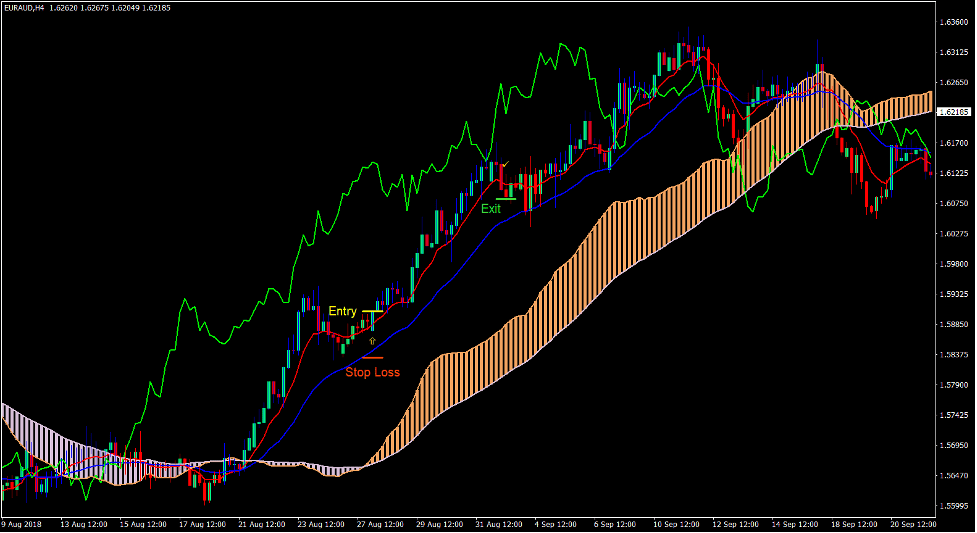Select the white Entry line marker
This screenshot has width=977, height=533.
tap(372, 312)
